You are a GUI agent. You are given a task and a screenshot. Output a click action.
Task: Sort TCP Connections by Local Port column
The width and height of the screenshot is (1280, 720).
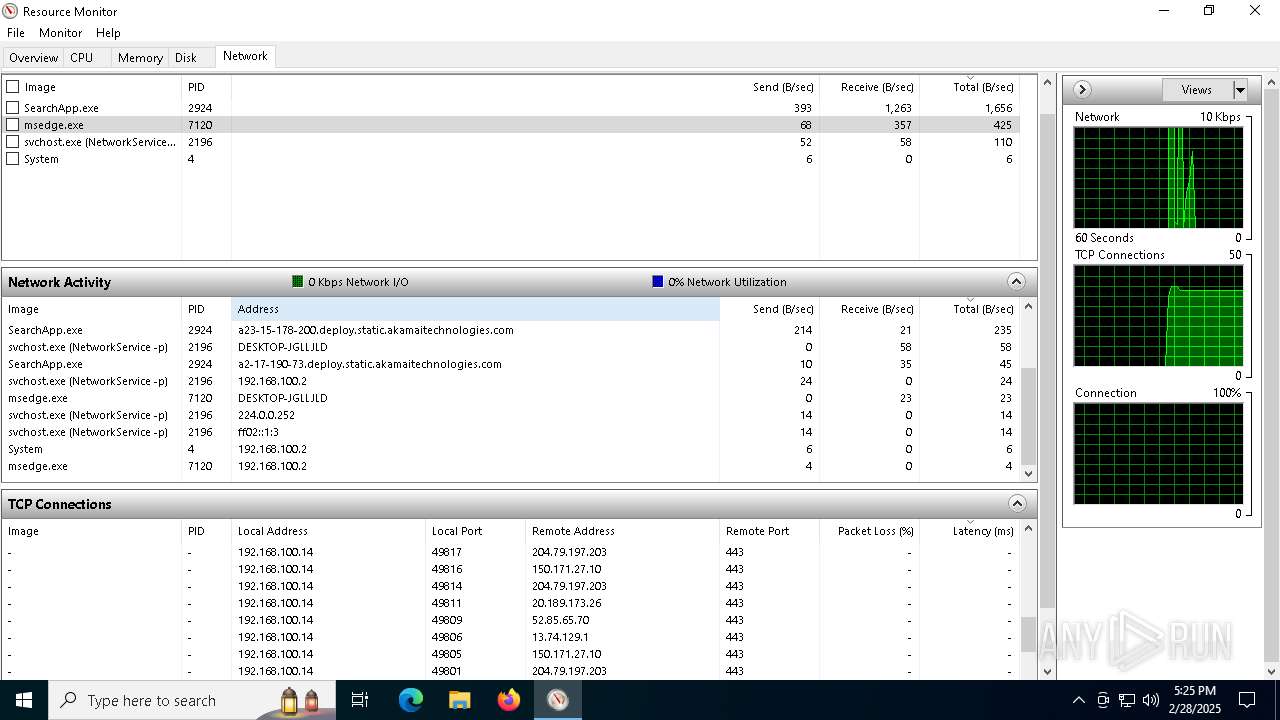pyautogui.click(x=475, y=531)
